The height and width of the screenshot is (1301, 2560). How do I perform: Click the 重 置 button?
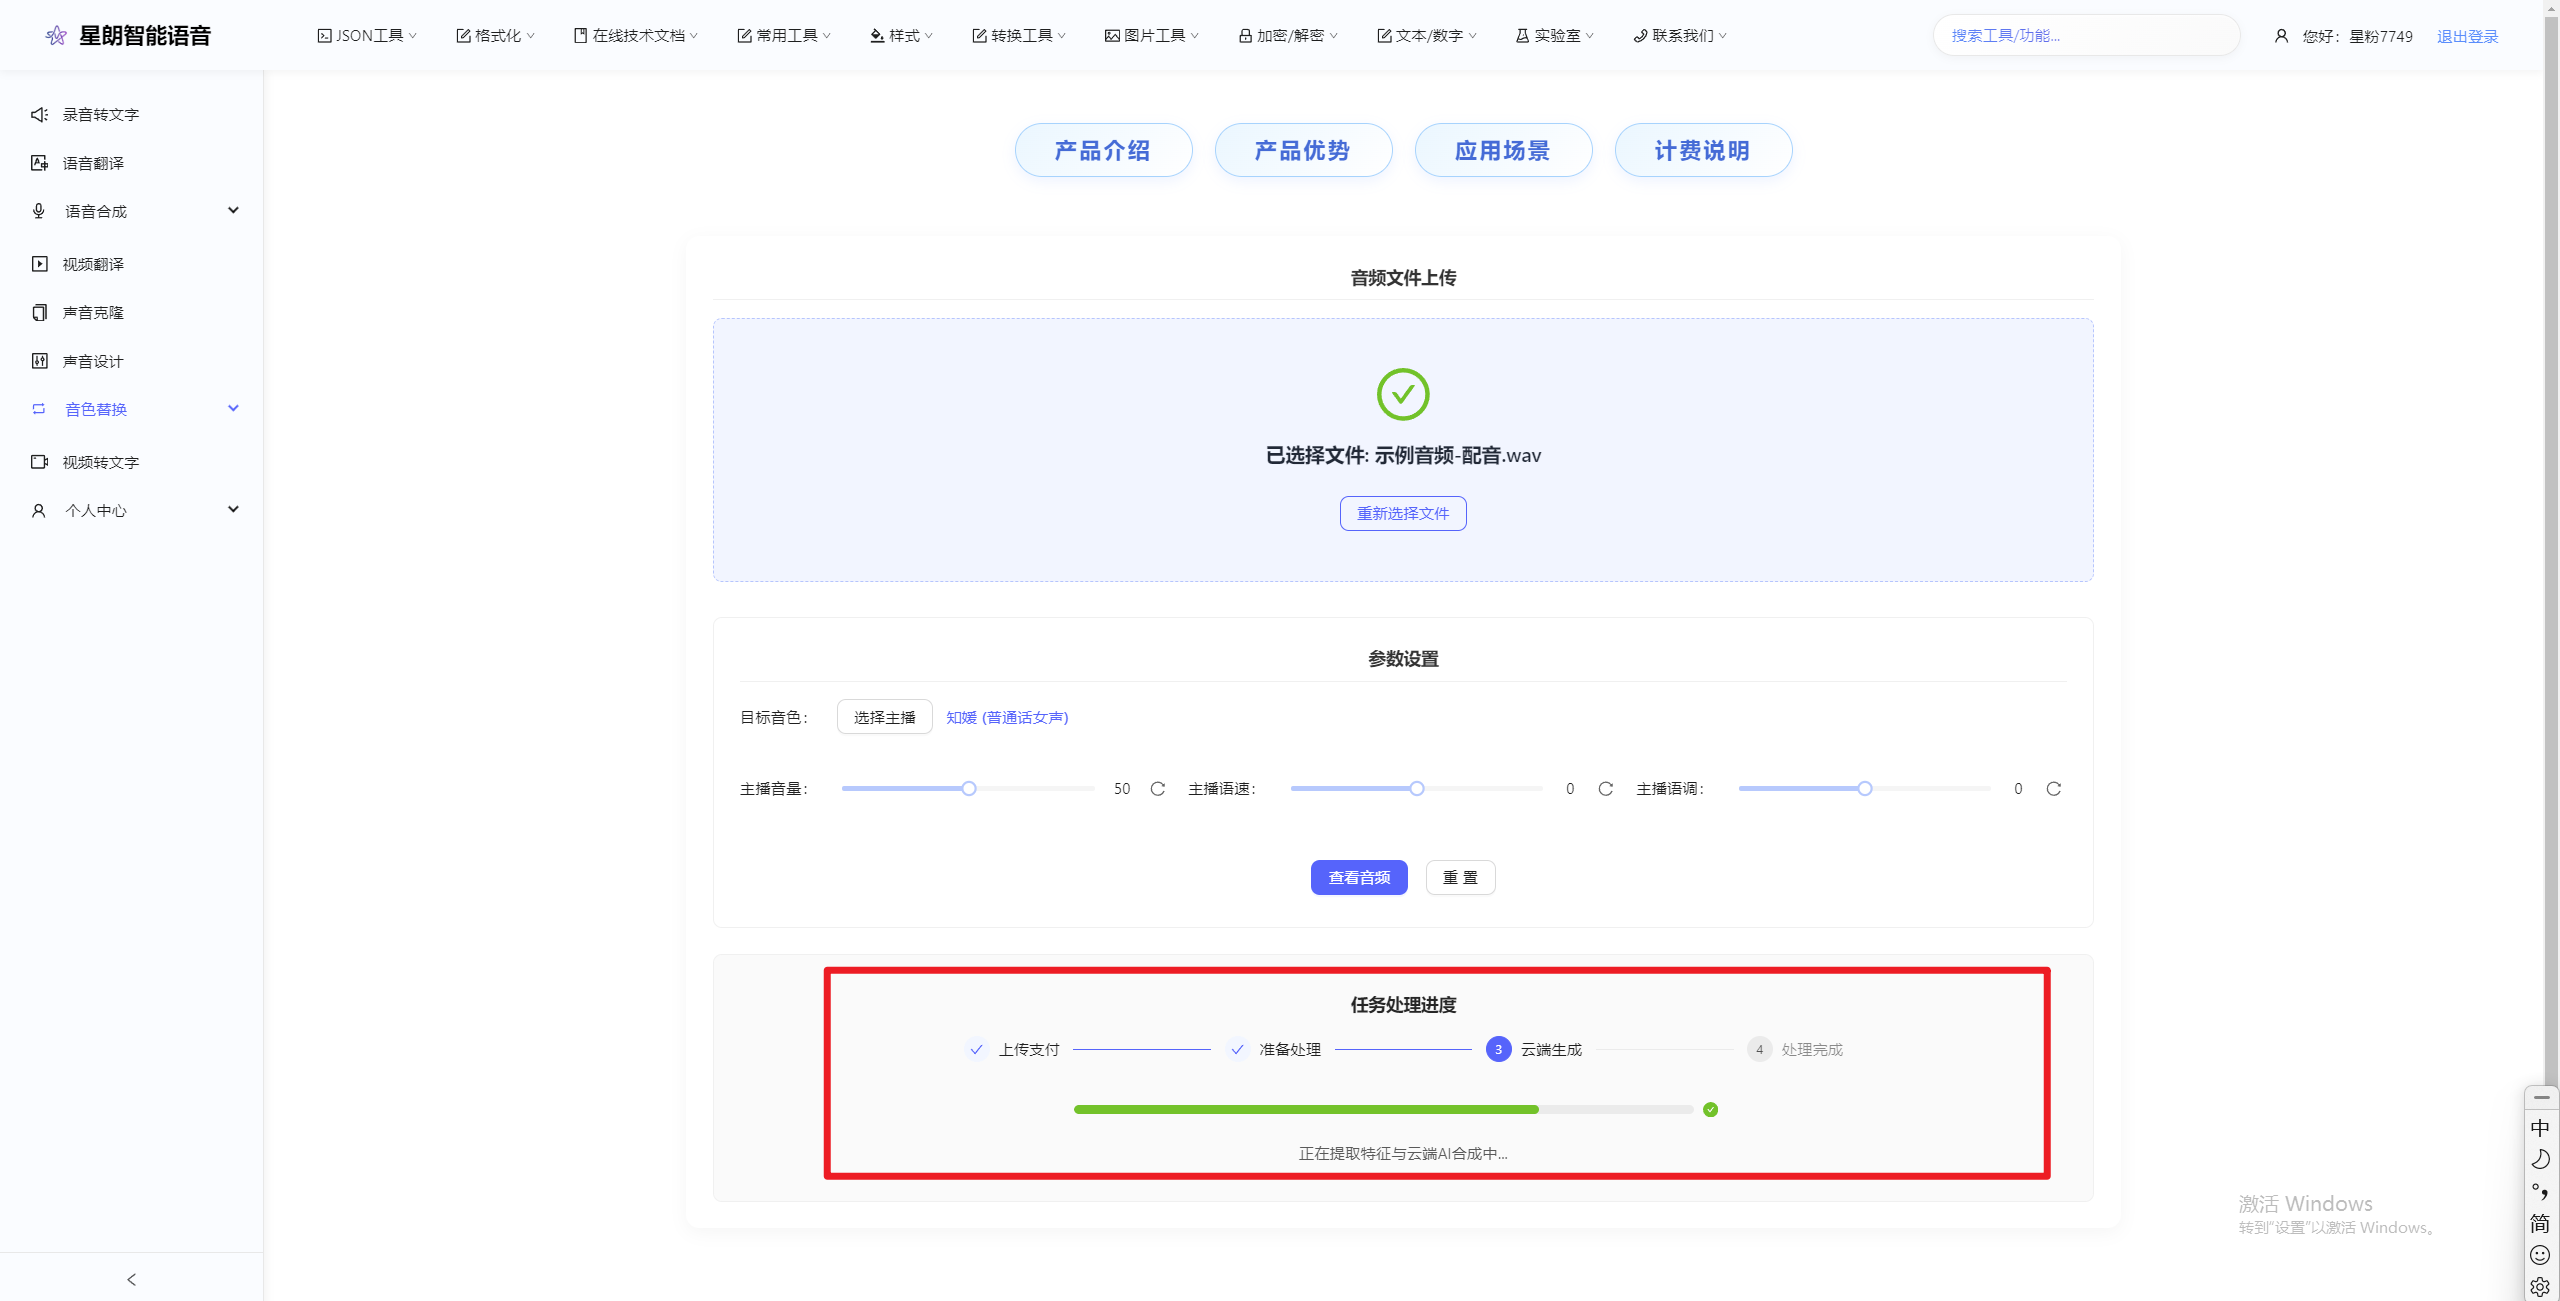tap(1460, 877)
